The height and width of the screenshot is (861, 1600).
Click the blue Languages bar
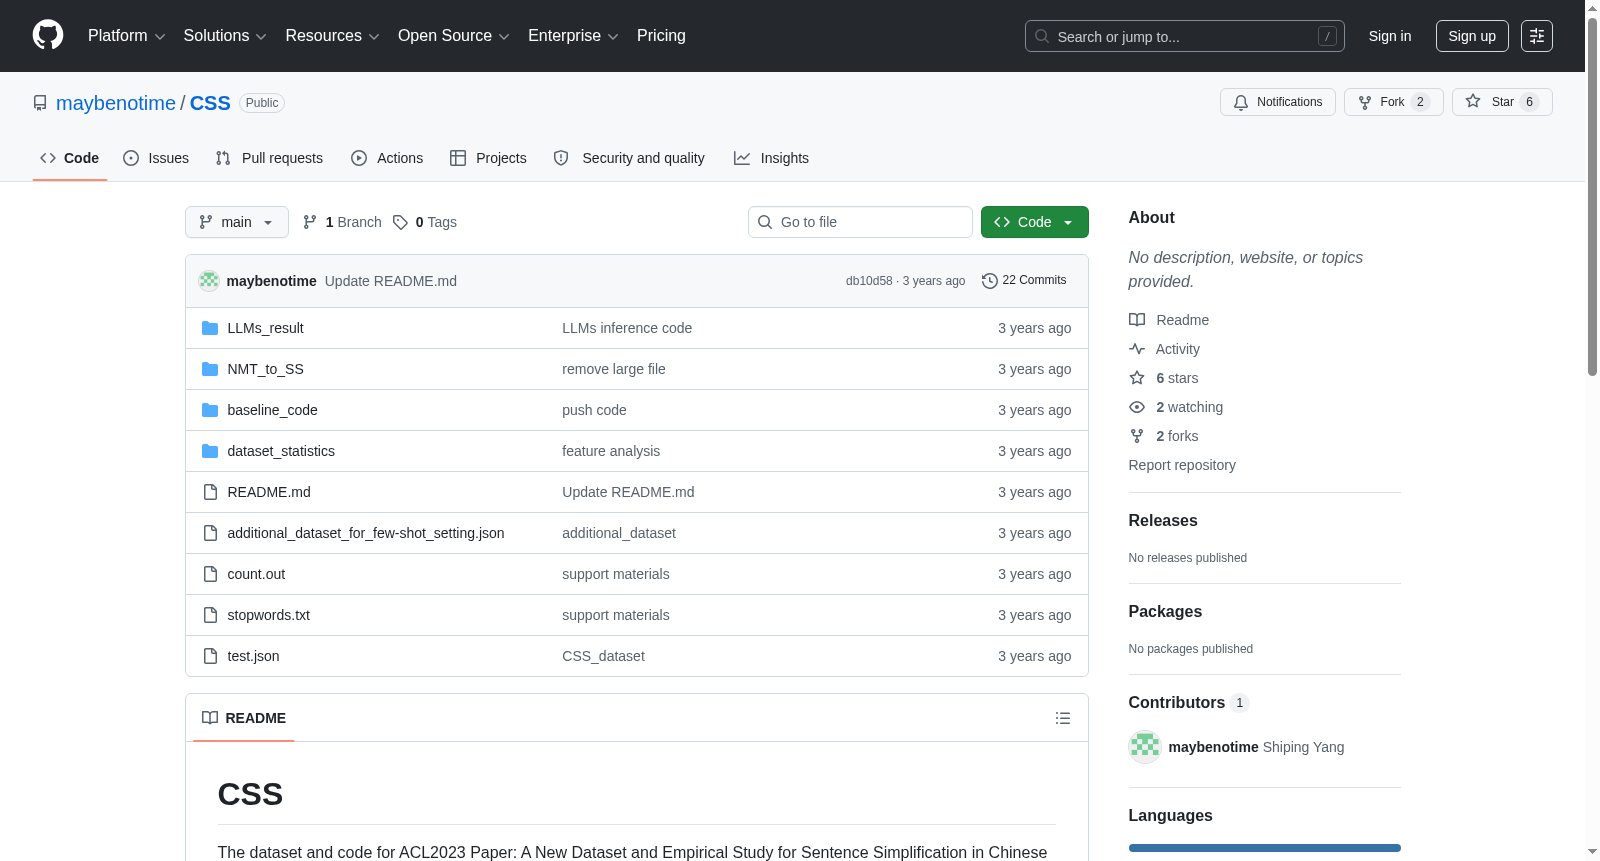1265,848
